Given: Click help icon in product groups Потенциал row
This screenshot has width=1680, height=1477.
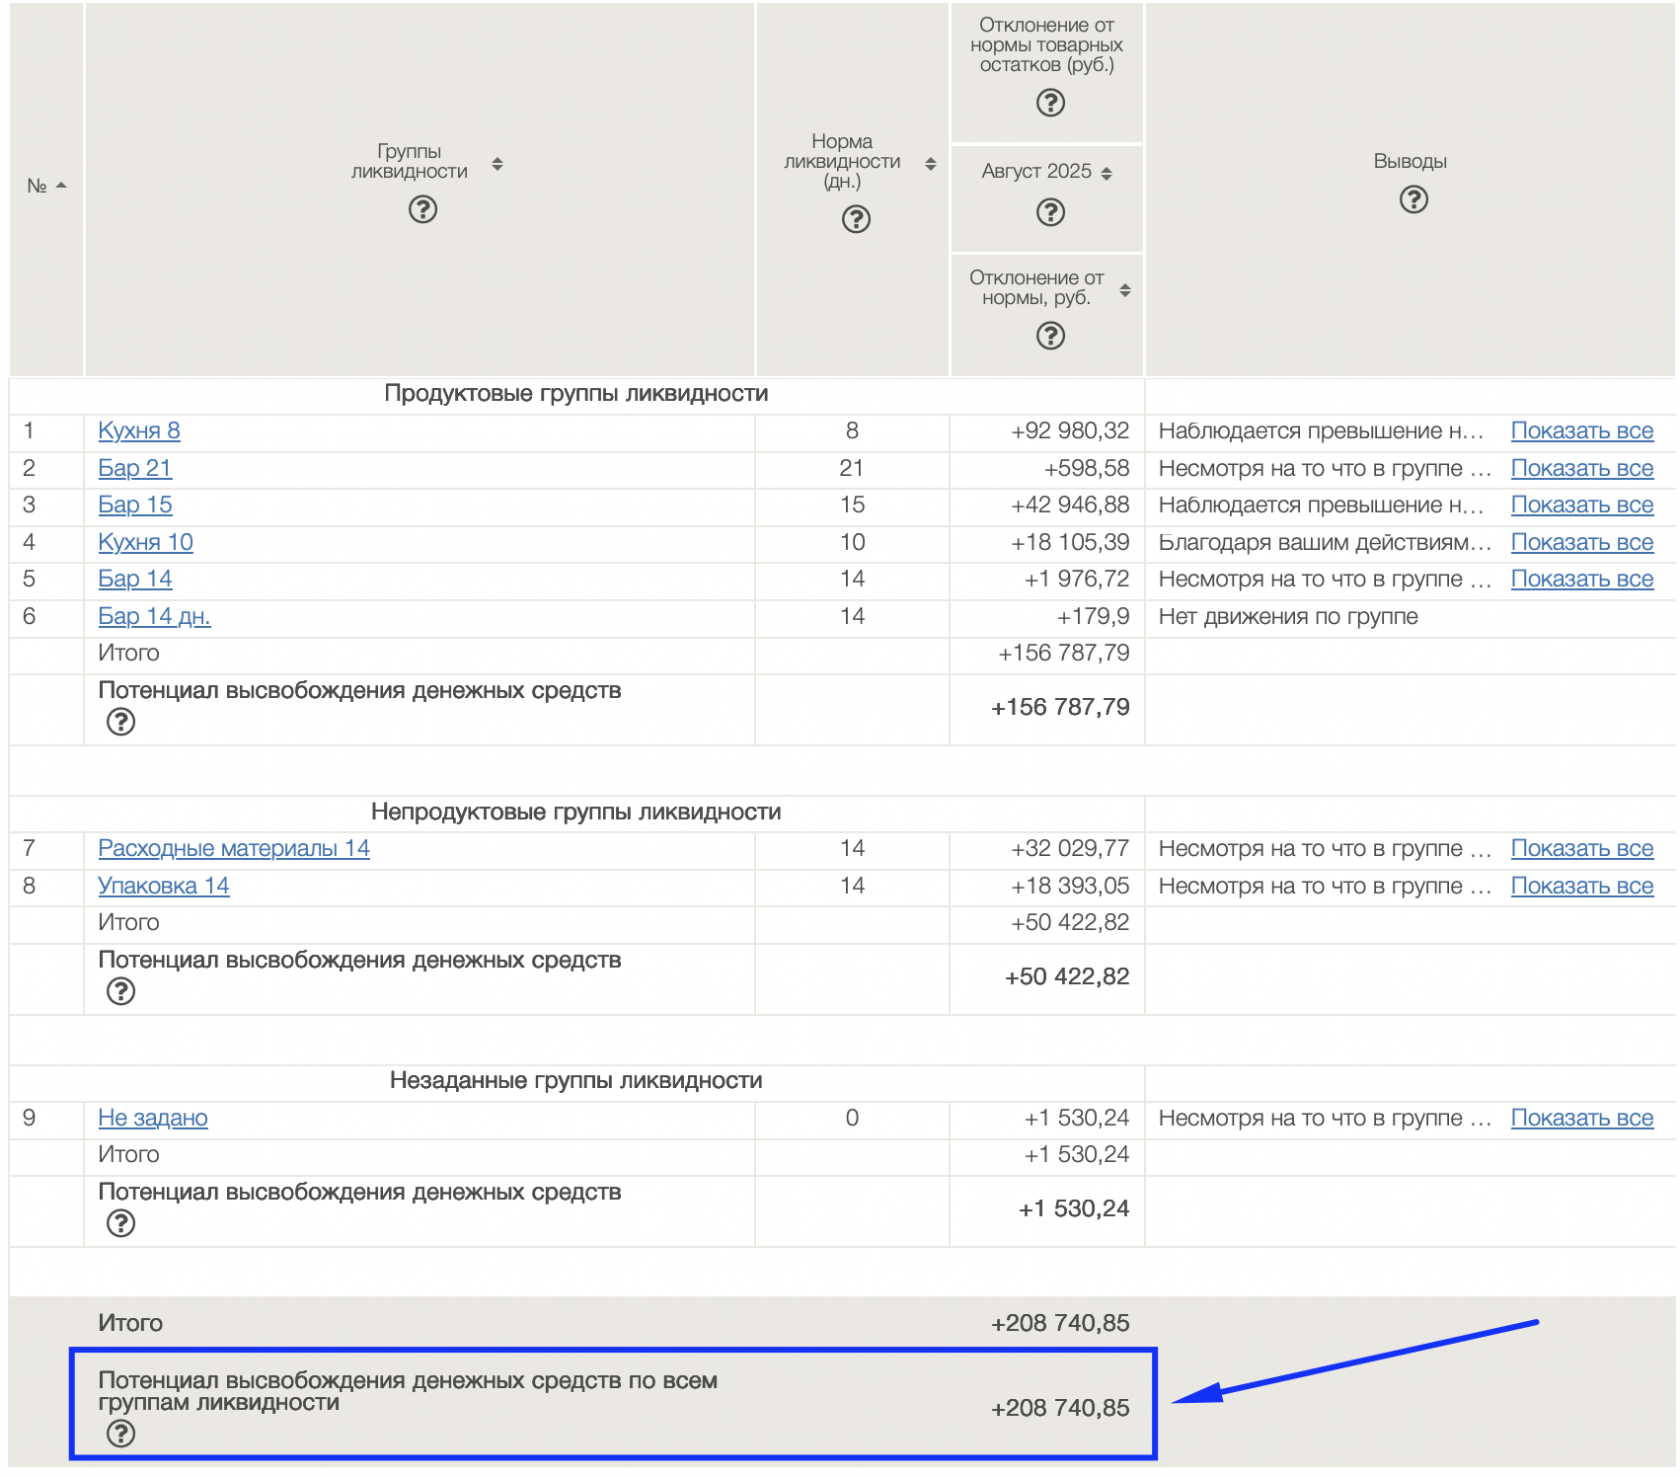Looking at the screenshot, I should pyautogui.click(x=121, y=722).
